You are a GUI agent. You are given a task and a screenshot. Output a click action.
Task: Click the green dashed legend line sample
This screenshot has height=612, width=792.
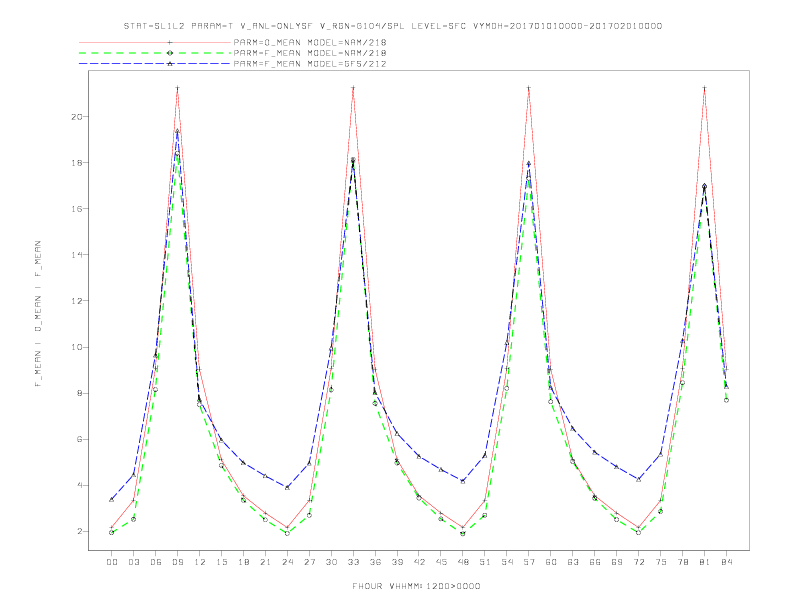click(x=155, y=53)
